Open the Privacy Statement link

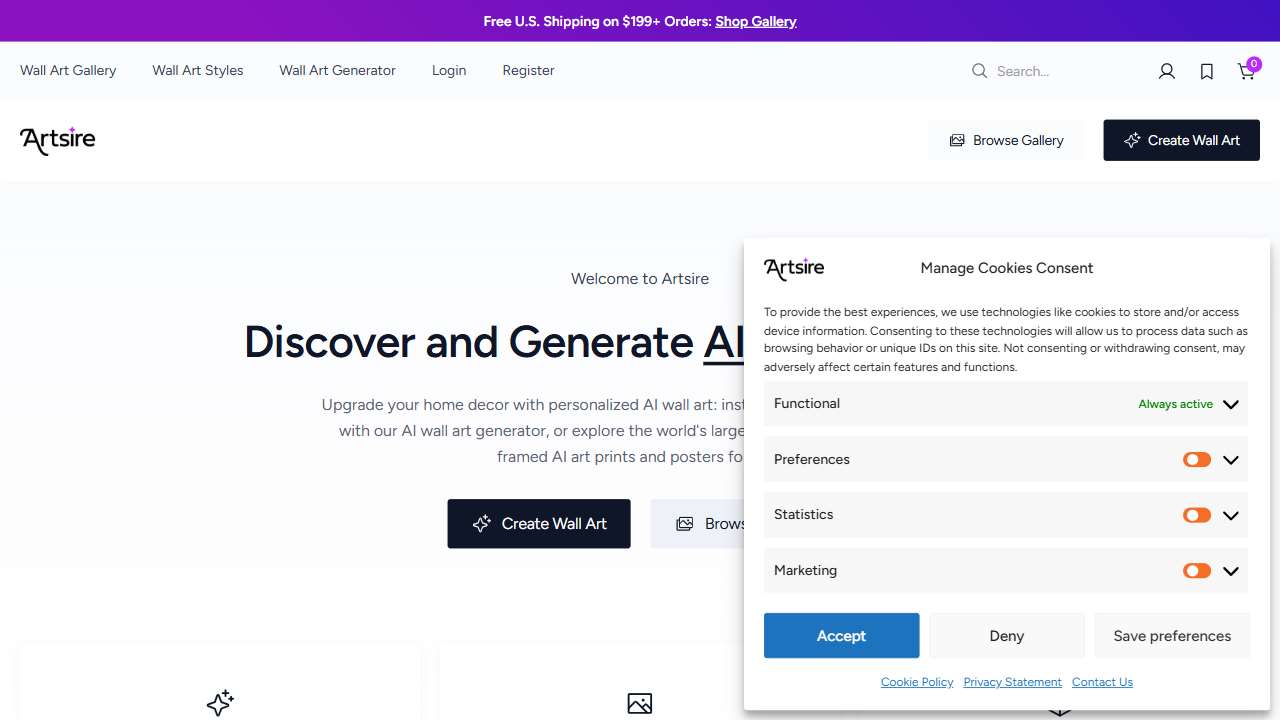click(x=1012, y=682)
